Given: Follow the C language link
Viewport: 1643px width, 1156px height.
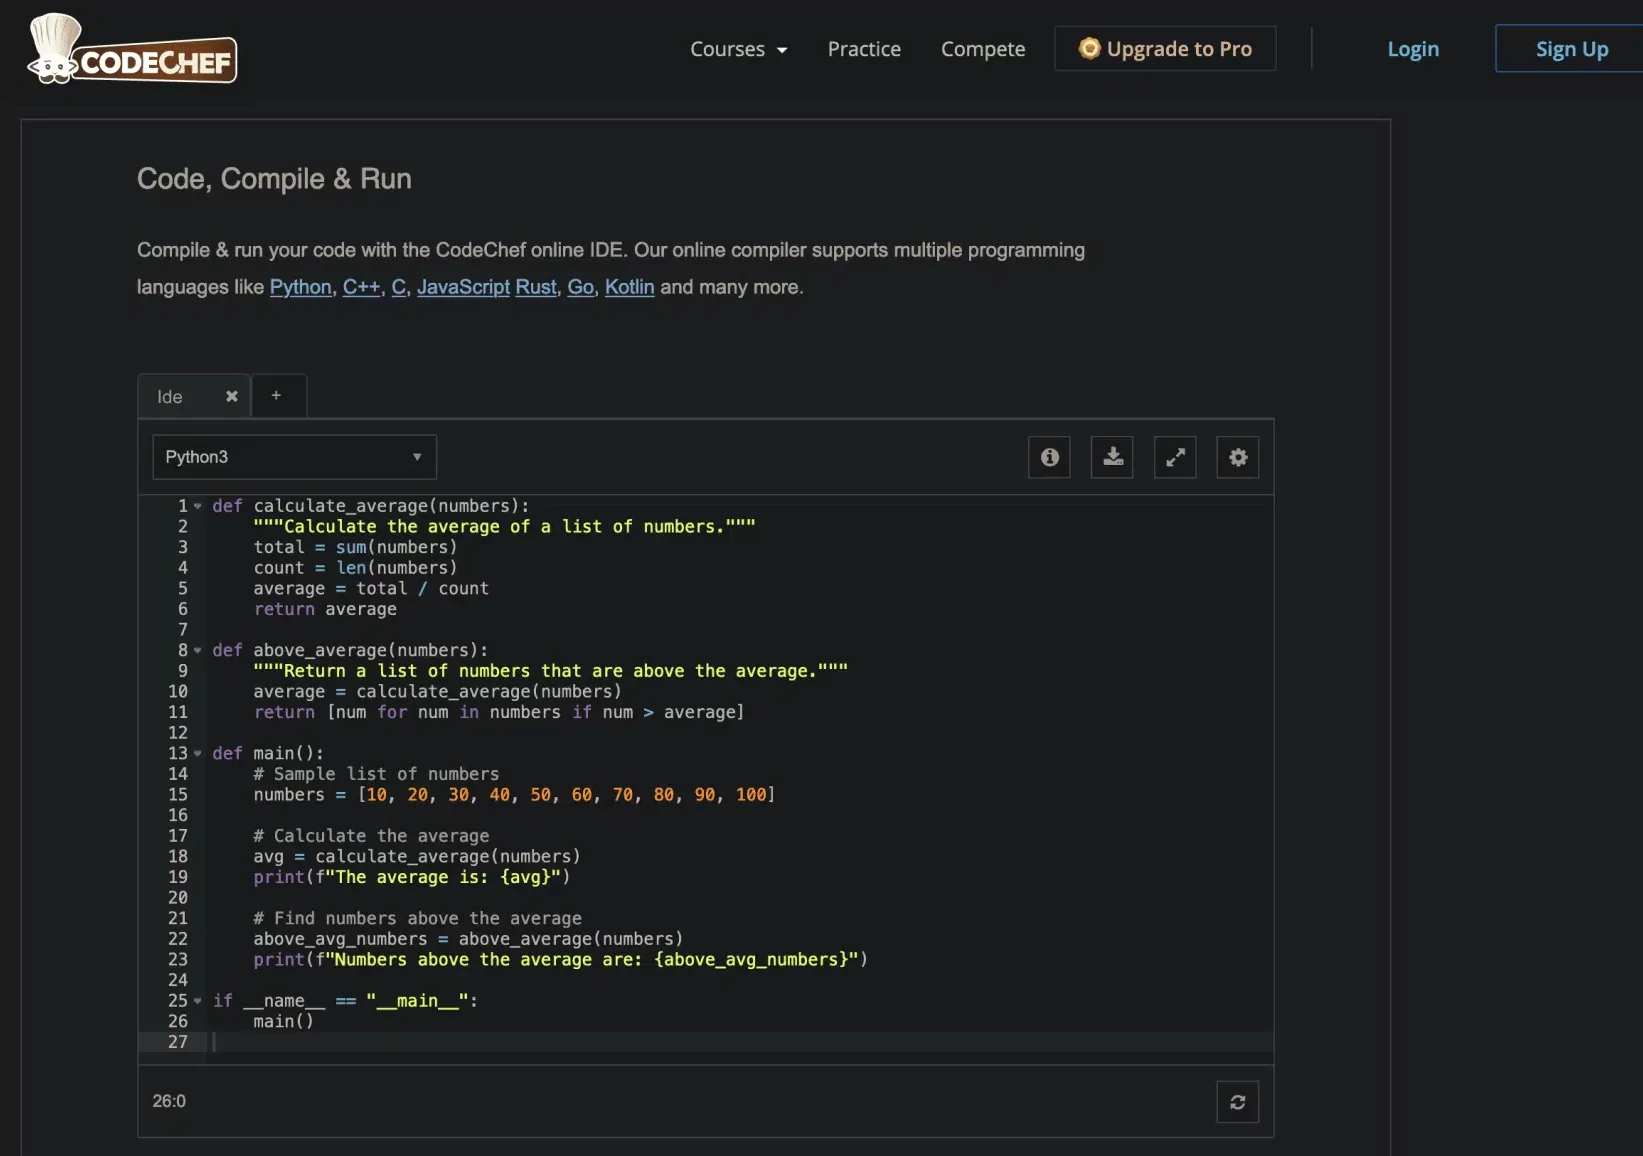Looking at the screenshot, I should click(x=398, y=287).
